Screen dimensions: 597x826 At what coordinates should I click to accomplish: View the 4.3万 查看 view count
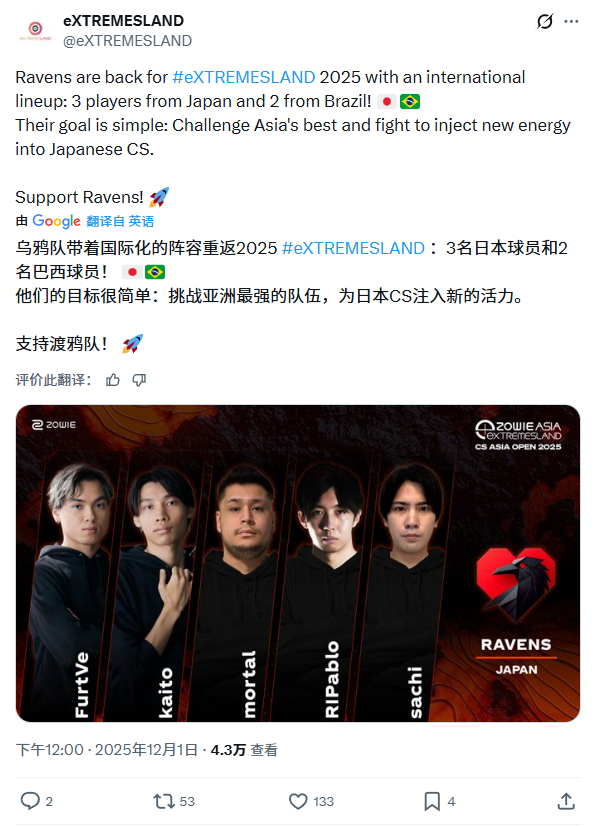pos(244,750)
